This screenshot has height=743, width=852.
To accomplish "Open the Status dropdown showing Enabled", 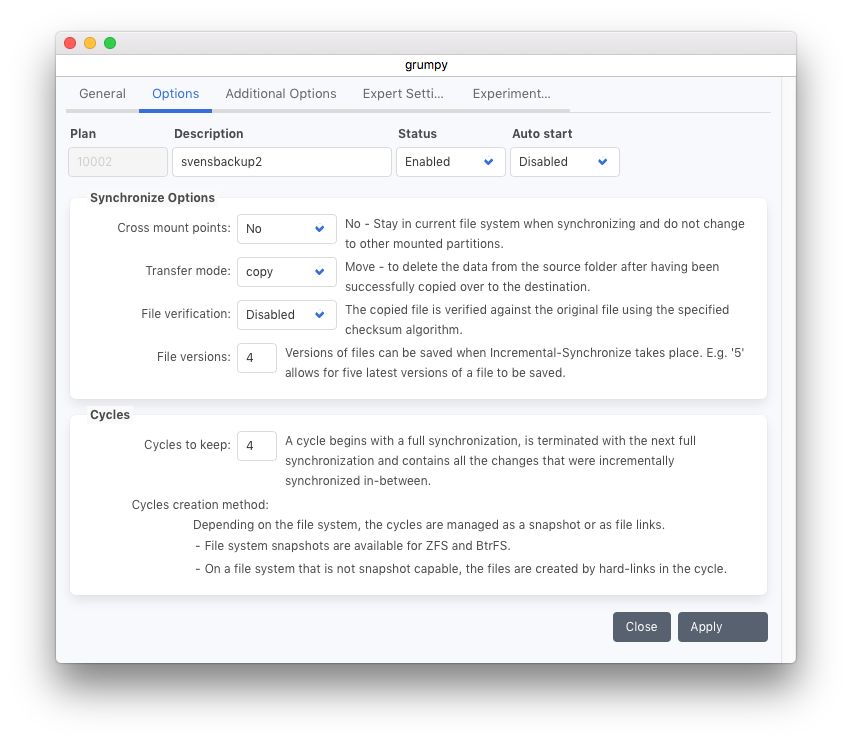I will [450, 162].
